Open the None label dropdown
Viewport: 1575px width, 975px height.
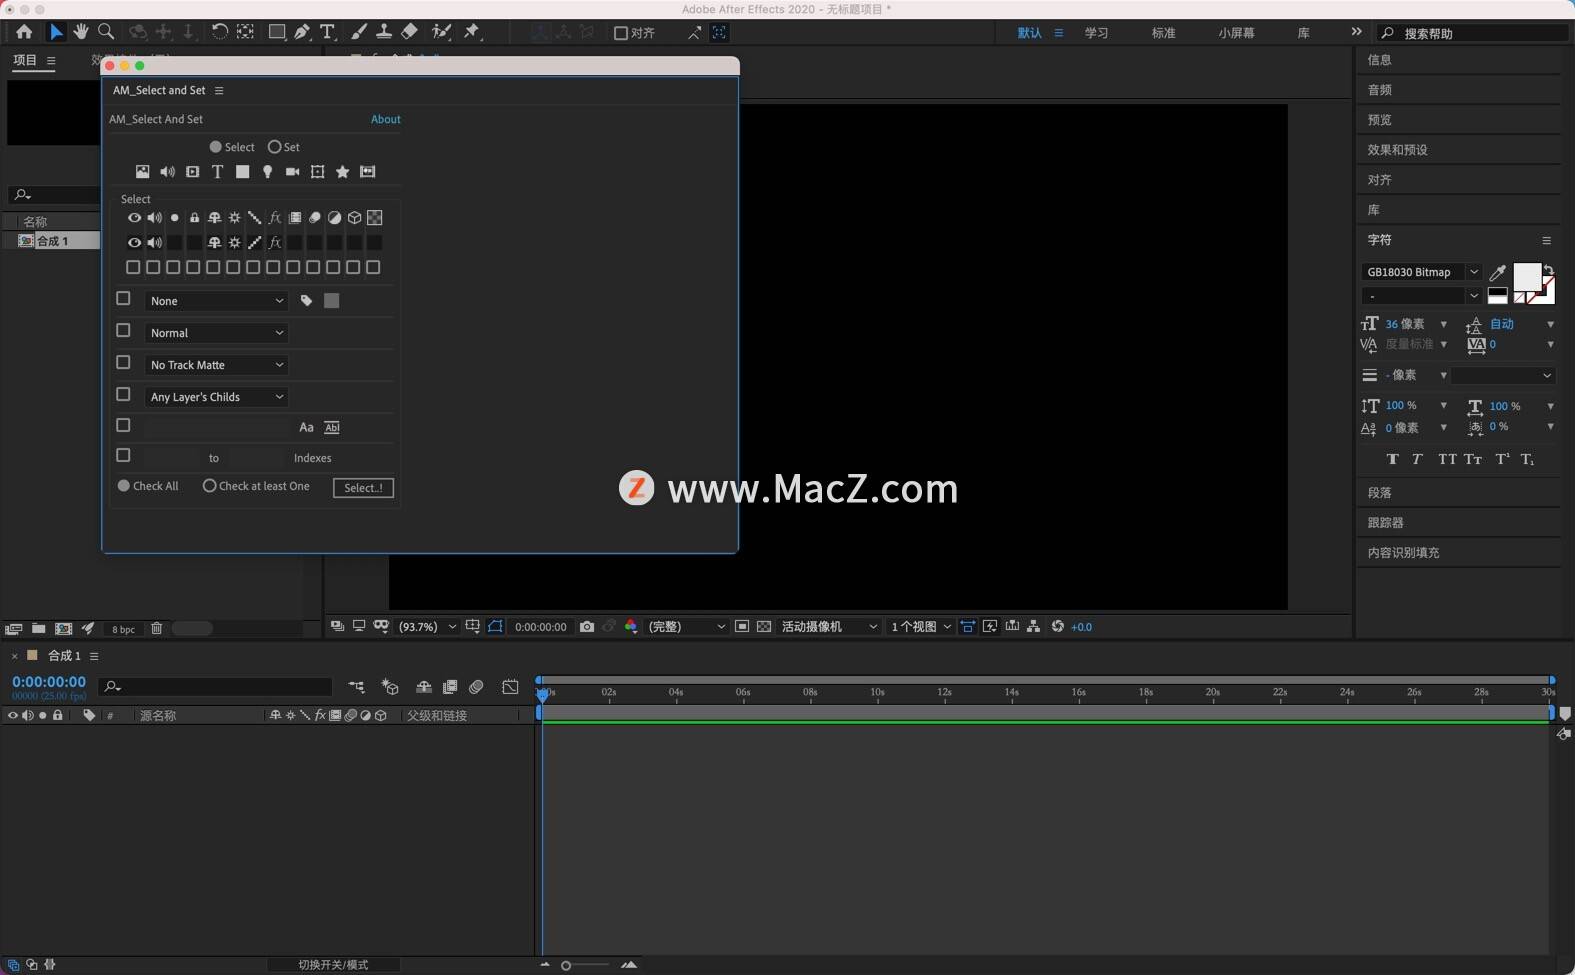(216, 301)
